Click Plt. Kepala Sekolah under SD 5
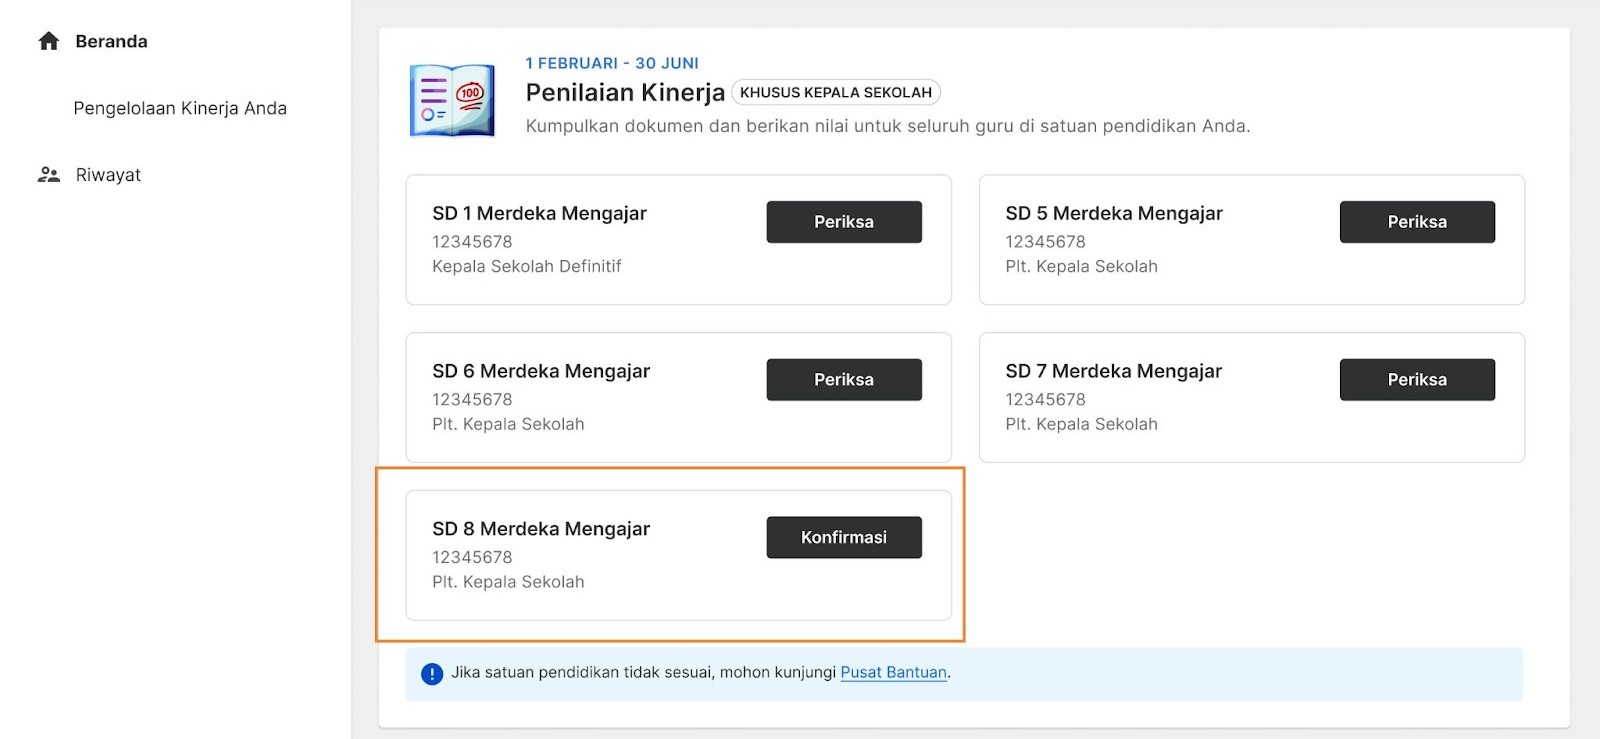The width and height of the screenshot is (1600, 739). [x=1081, y=266]
